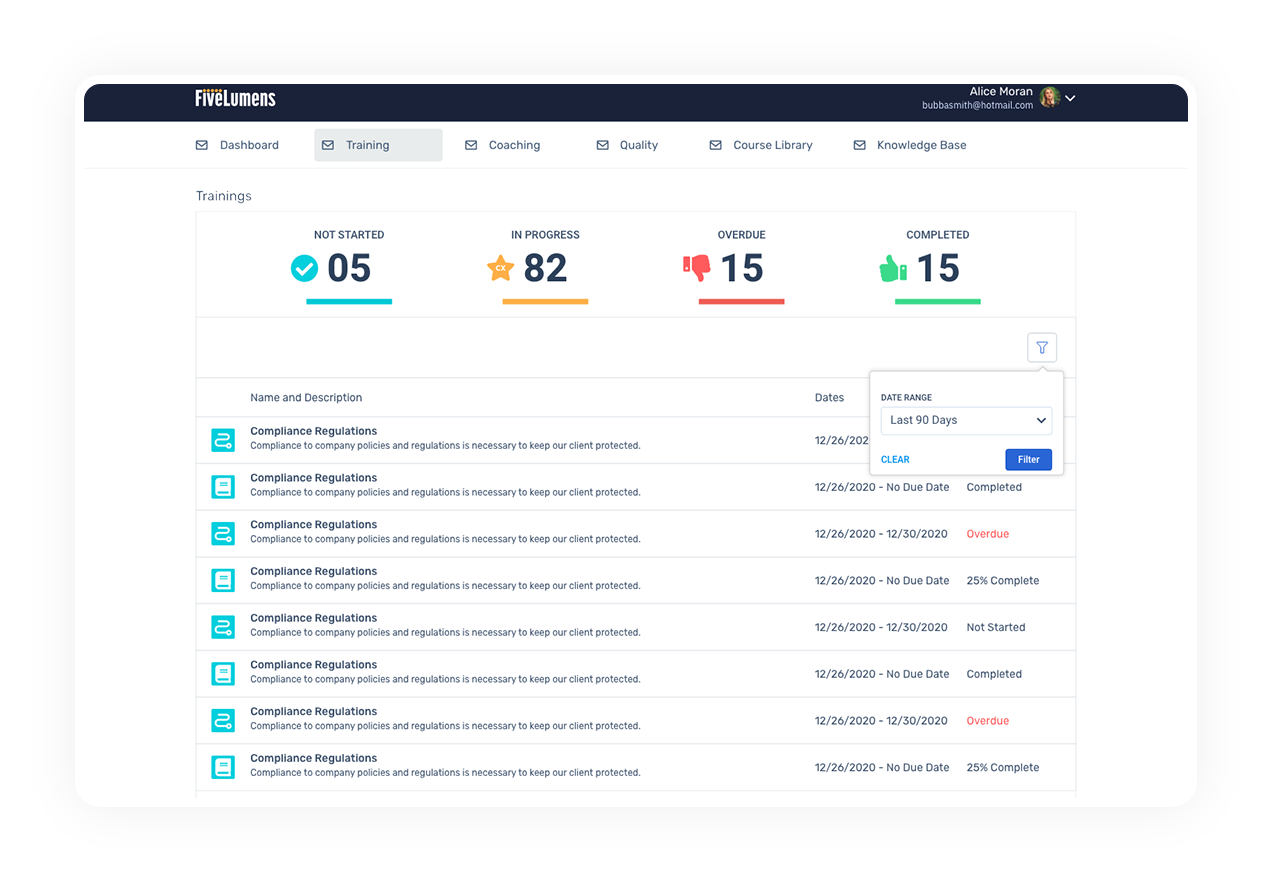
Task: Click the Completed count 15
Action: [x=938, y=268]
